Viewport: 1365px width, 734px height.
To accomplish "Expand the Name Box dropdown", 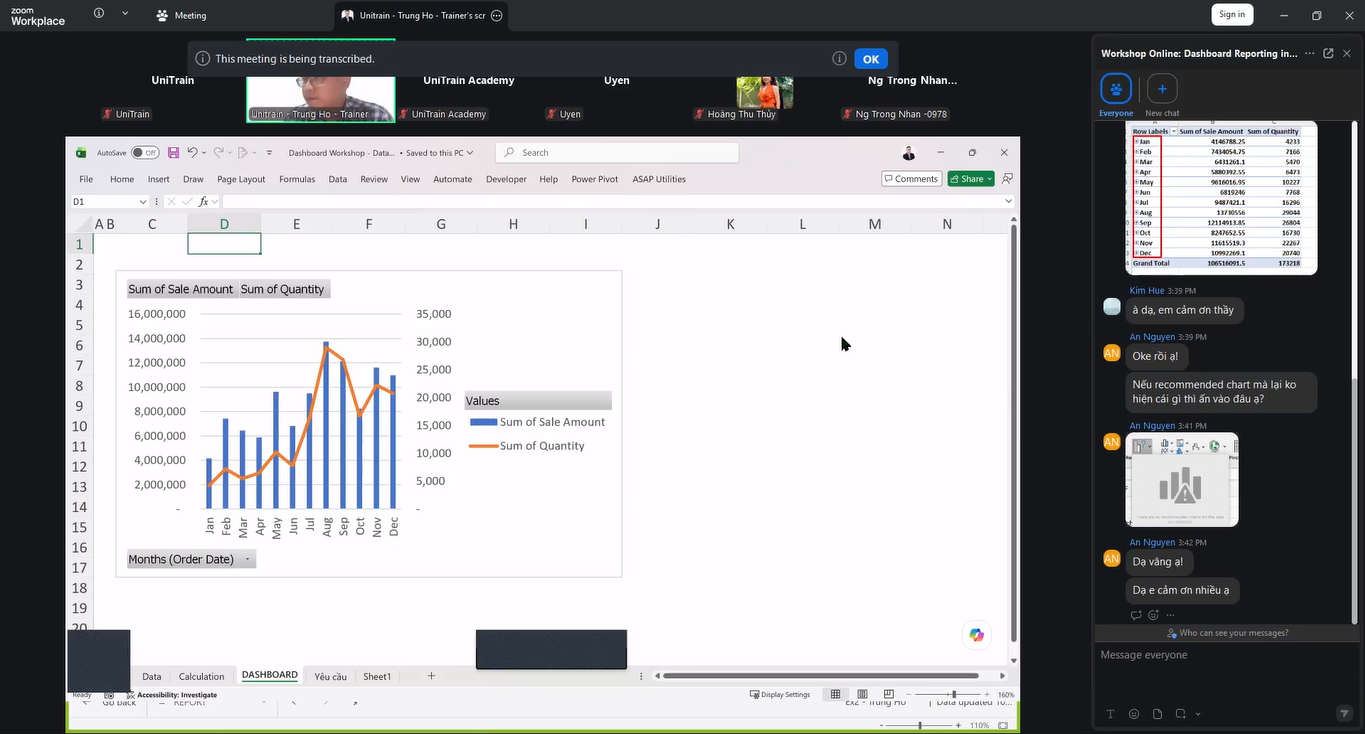I will tap(142, 202).
